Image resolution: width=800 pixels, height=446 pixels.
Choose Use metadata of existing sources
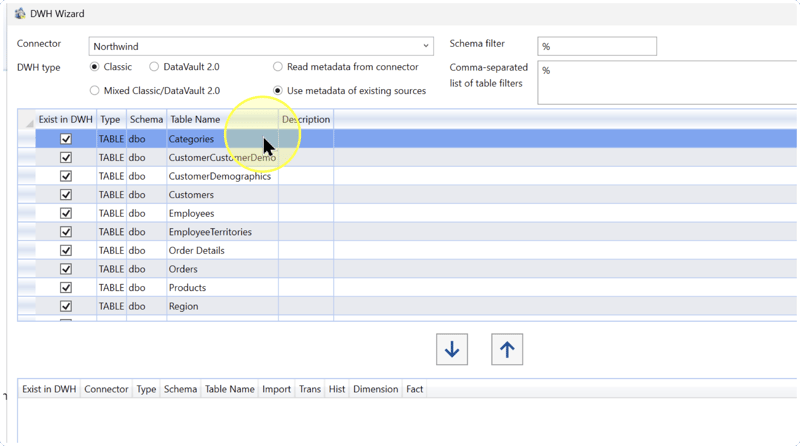pyautogui.click(x=278, y=91)
